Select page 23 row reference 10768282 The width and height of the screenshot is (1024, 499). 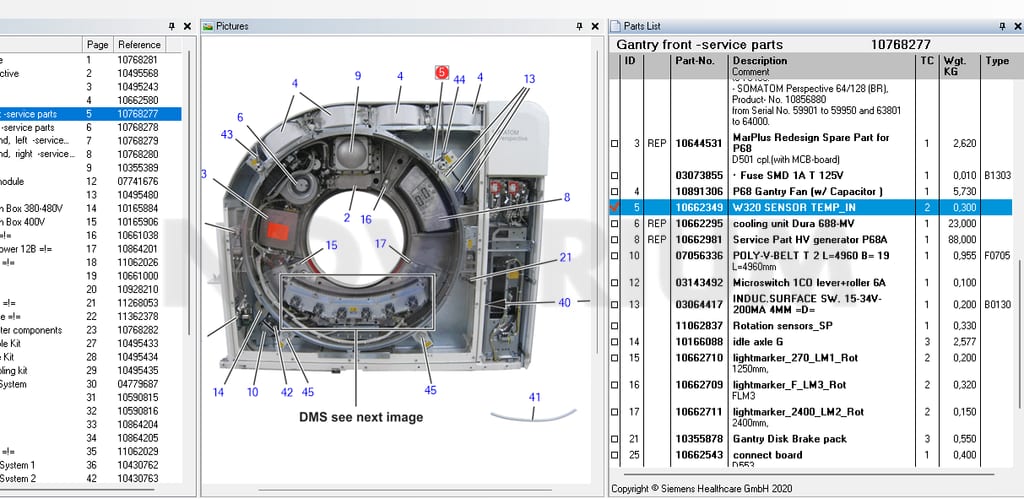91,330
